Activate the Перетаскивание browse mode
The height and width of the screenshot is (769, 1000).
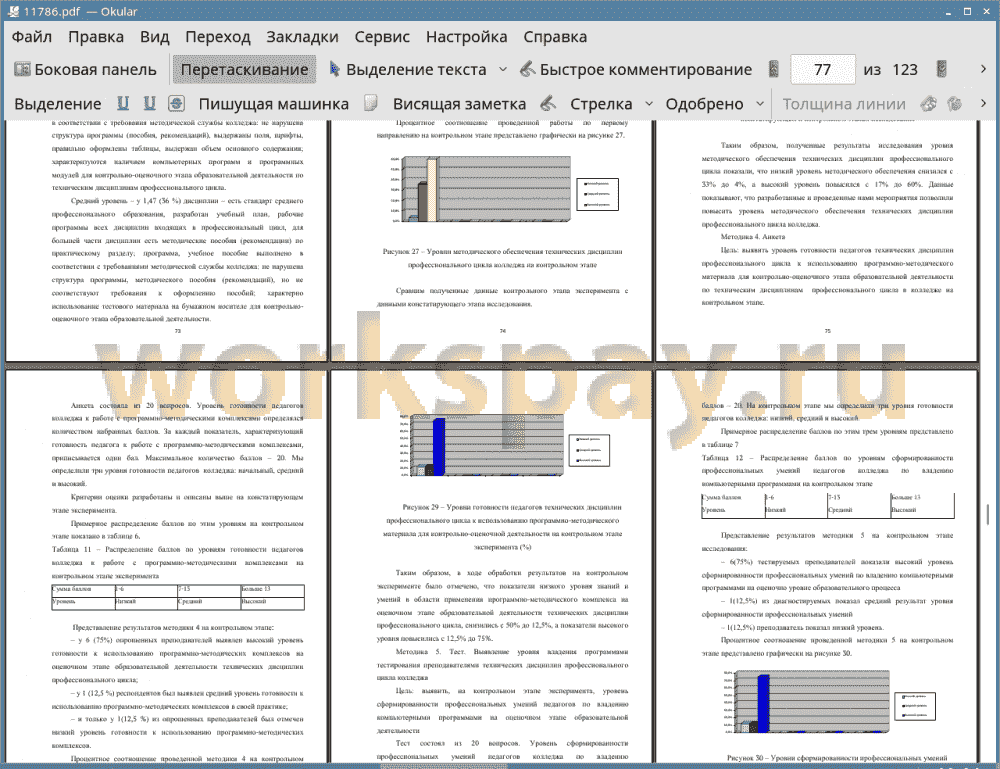tap(244, 70)
